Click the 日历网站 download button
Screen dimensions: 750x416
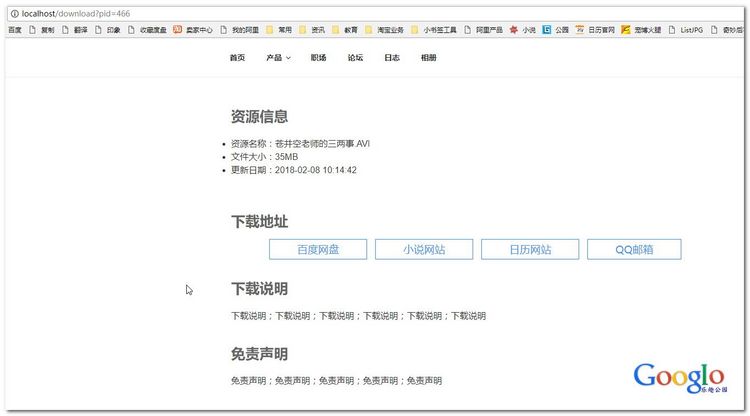[x=530, y=249]
